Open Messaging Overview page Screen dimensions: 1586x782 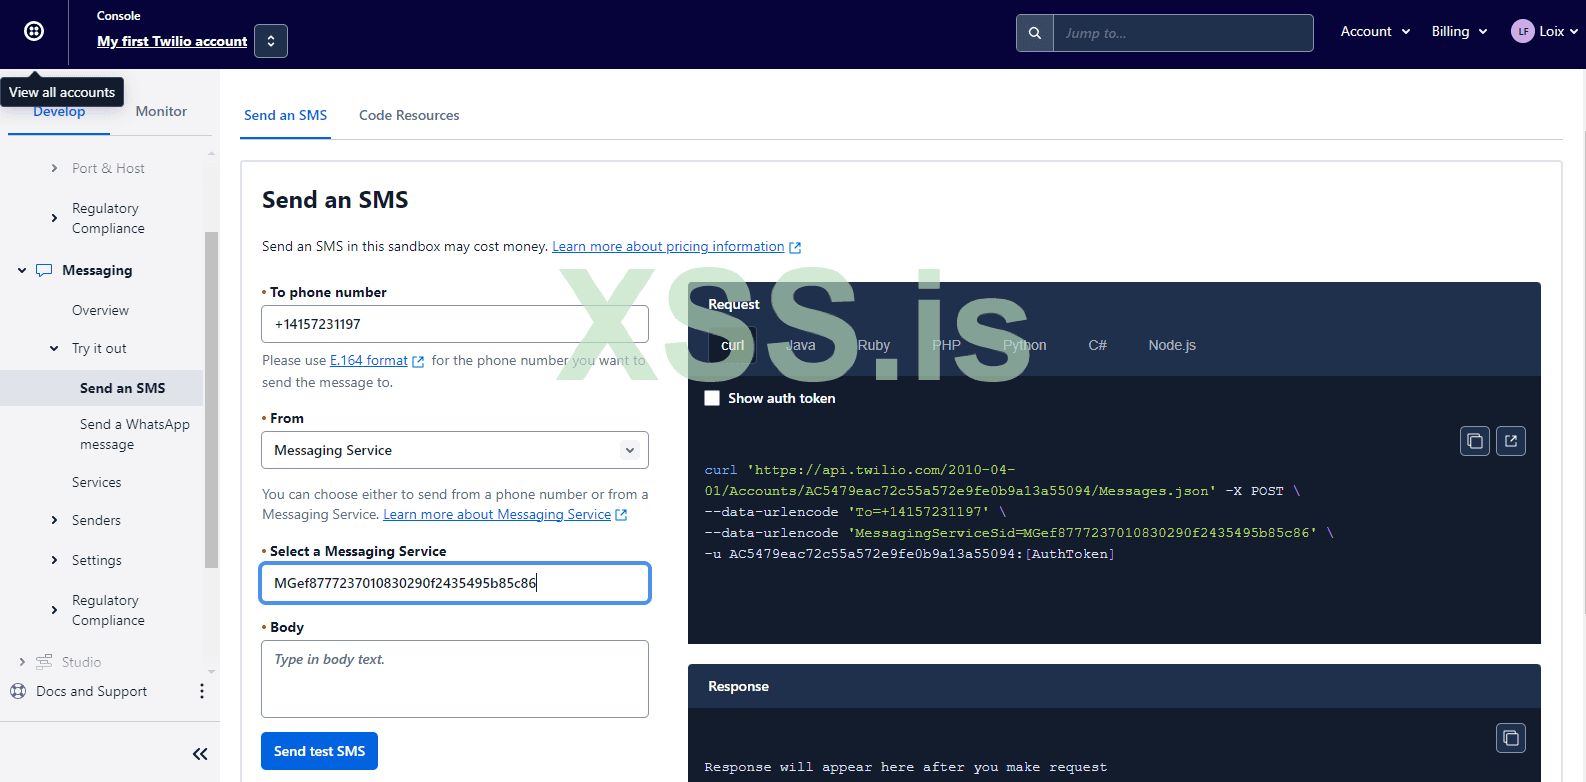point(100,311)
